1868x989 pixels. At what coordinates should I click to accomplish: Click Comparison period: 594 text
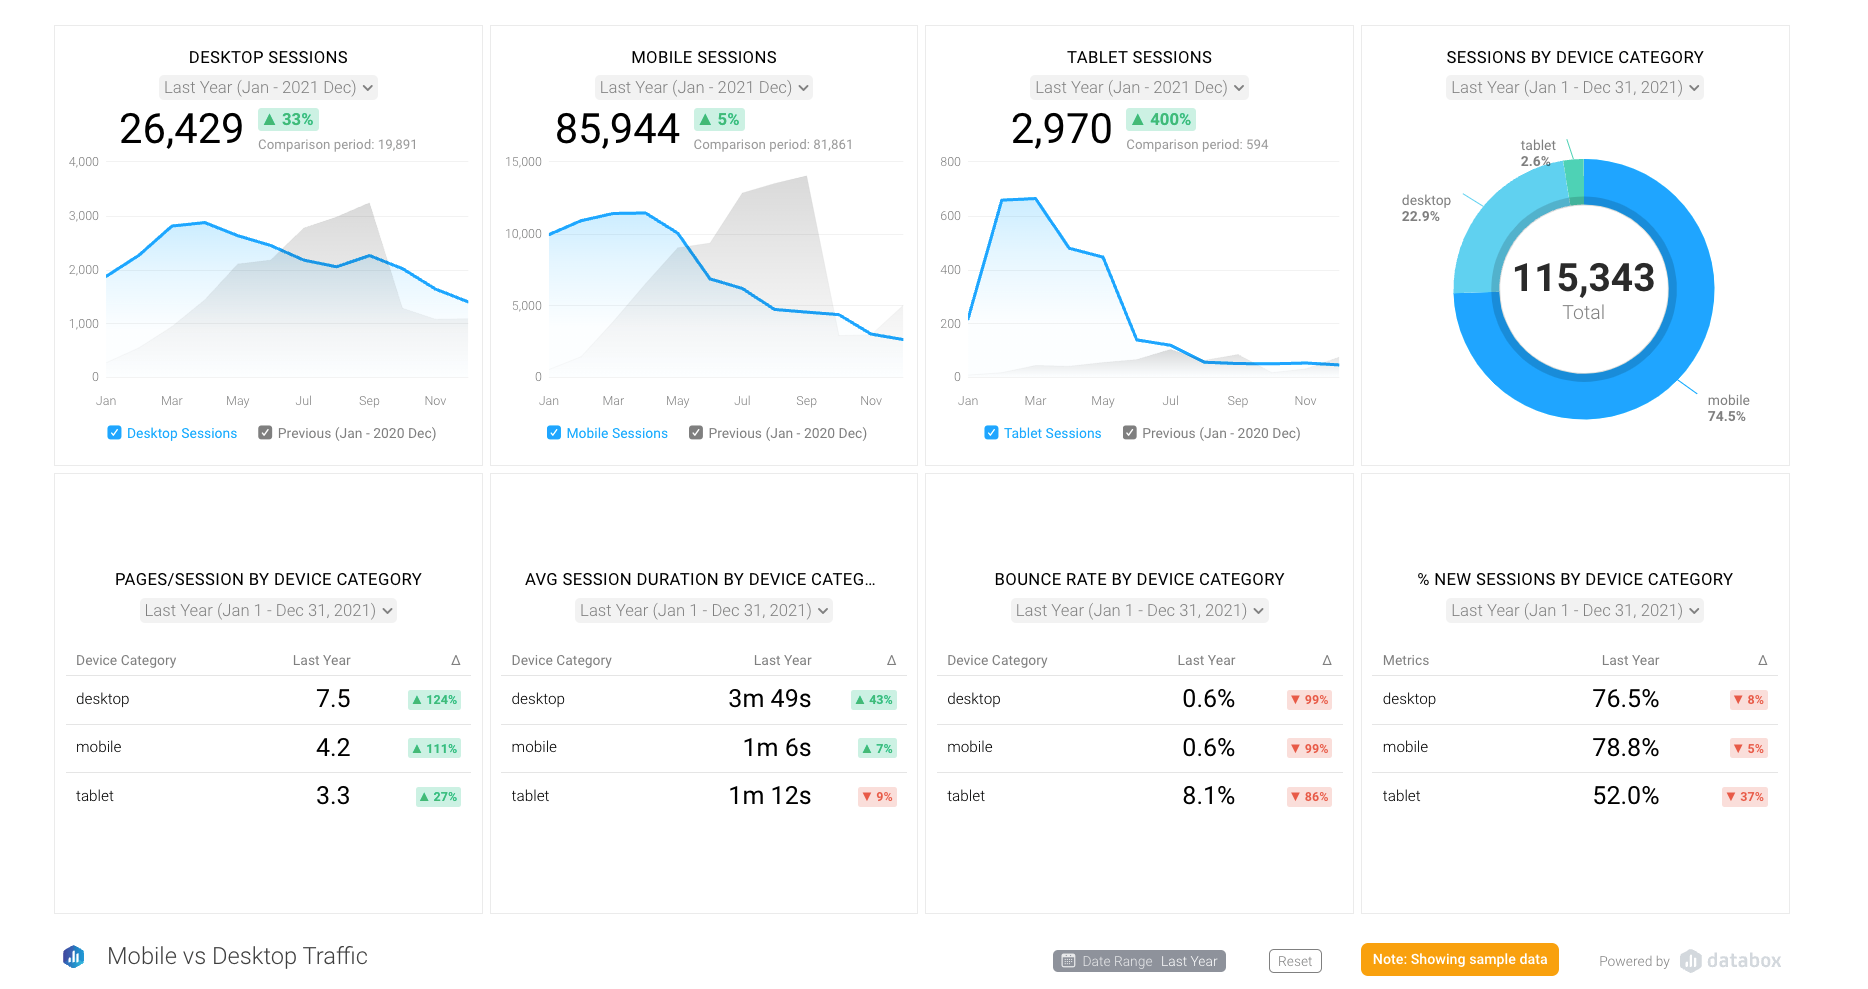(1197, 145)
